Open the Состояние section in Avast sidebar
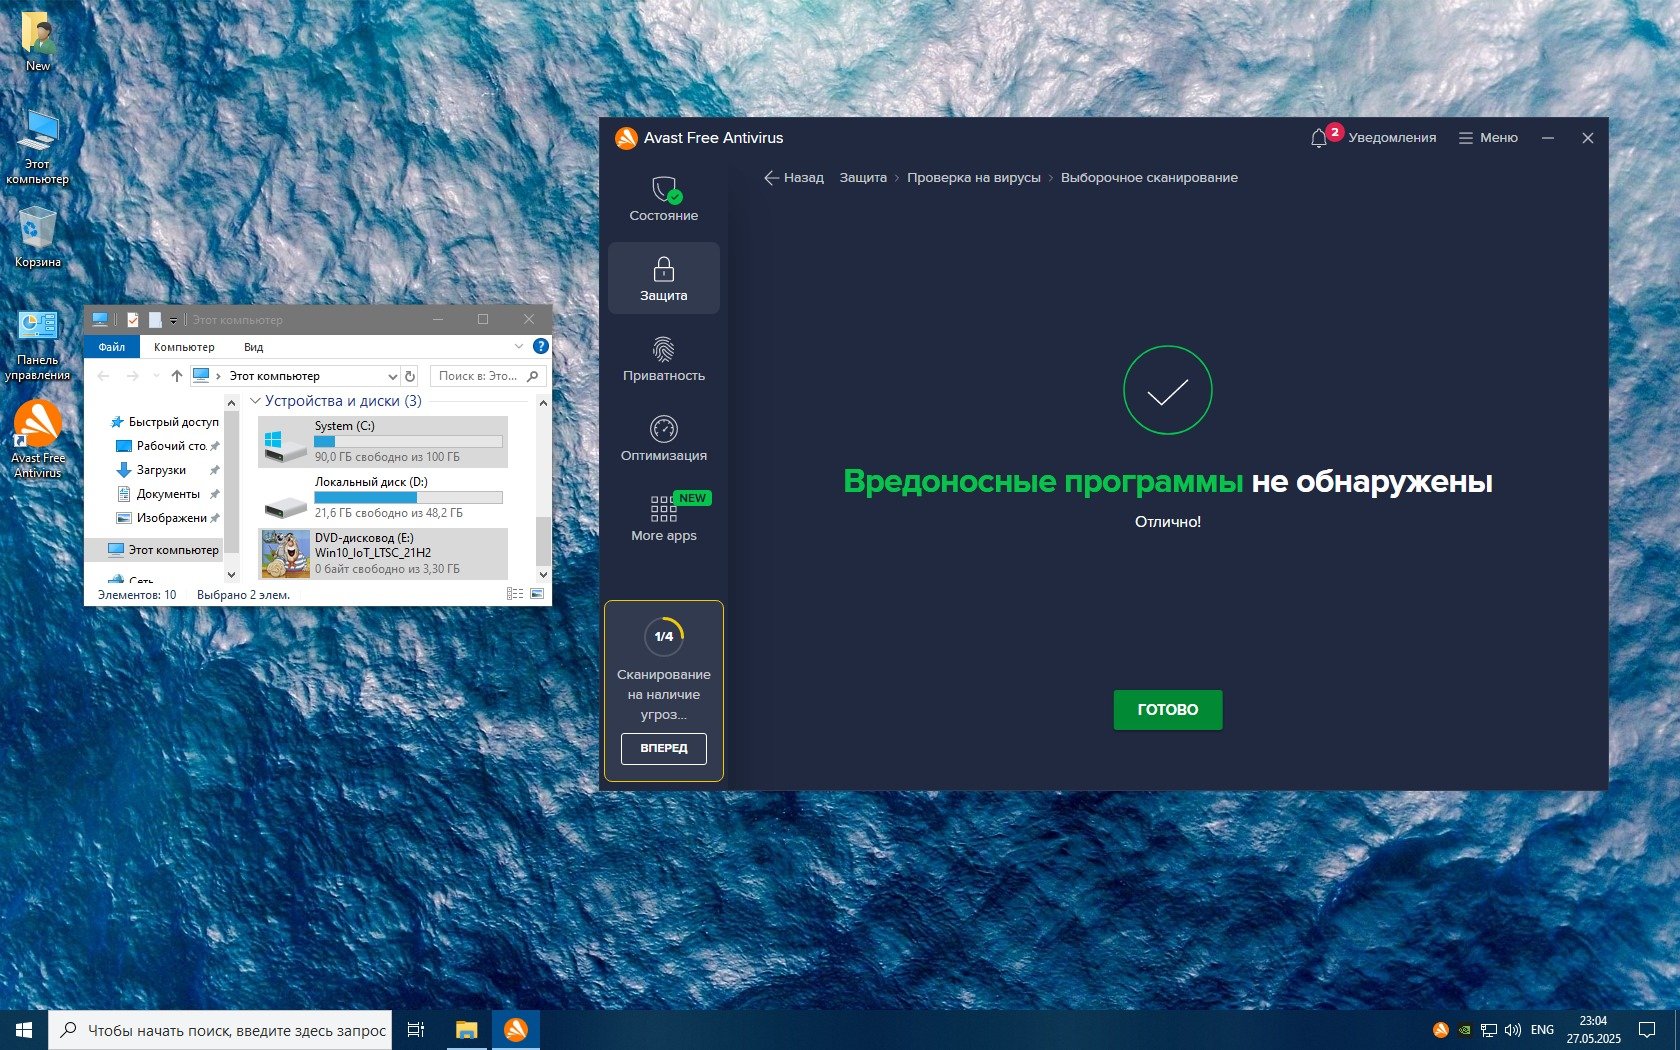The image size is (1680, 1050). coord(663,199)
